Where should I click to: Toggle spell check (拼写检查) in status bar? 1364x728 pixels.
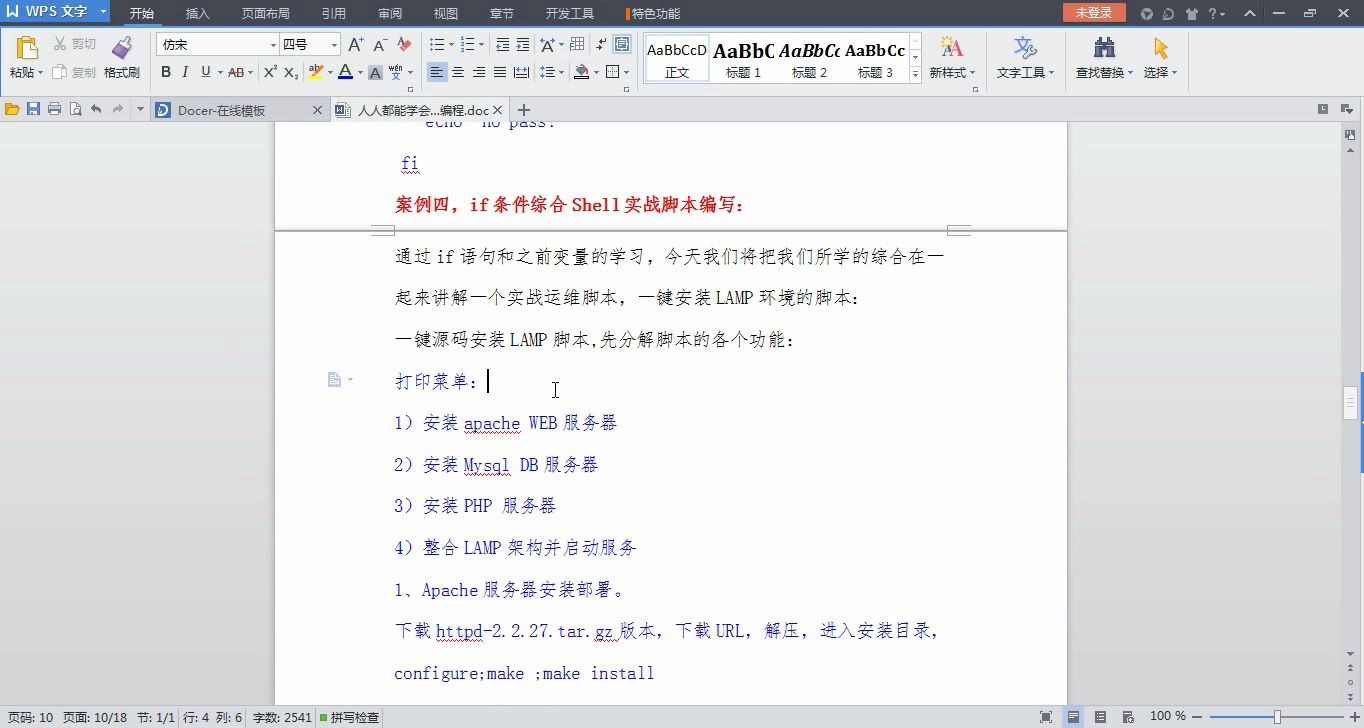click(349, 717)
